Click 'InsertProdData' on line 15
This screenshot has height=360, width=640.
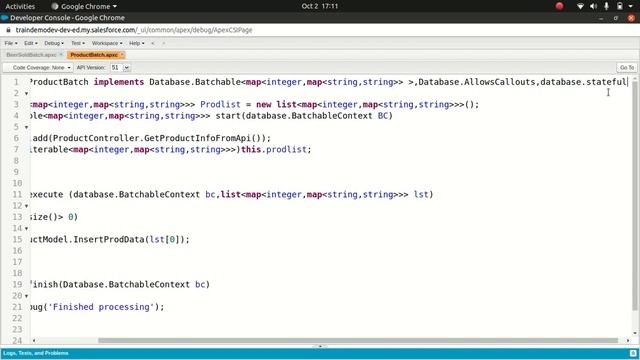[109, 239]
